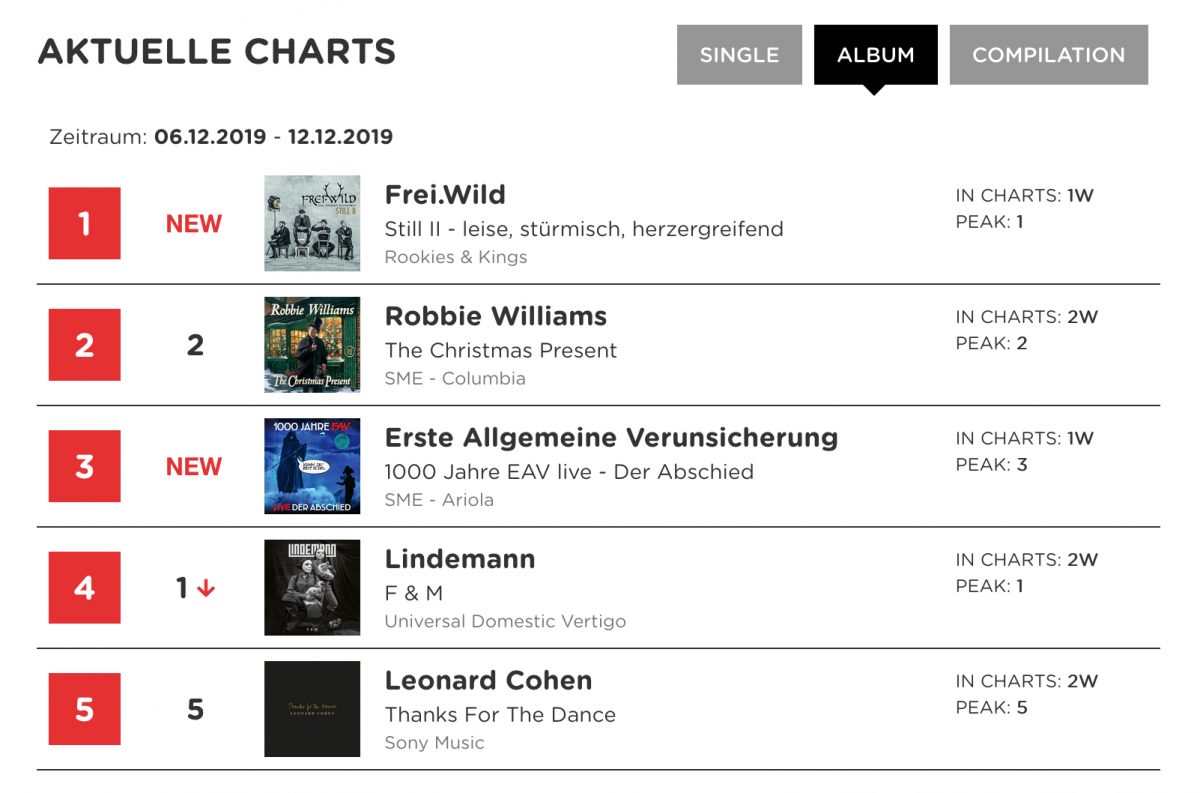This screenshot has width=1200, height=793.
Task: Select the ALBUM charts tab
Action: [876, 55]
